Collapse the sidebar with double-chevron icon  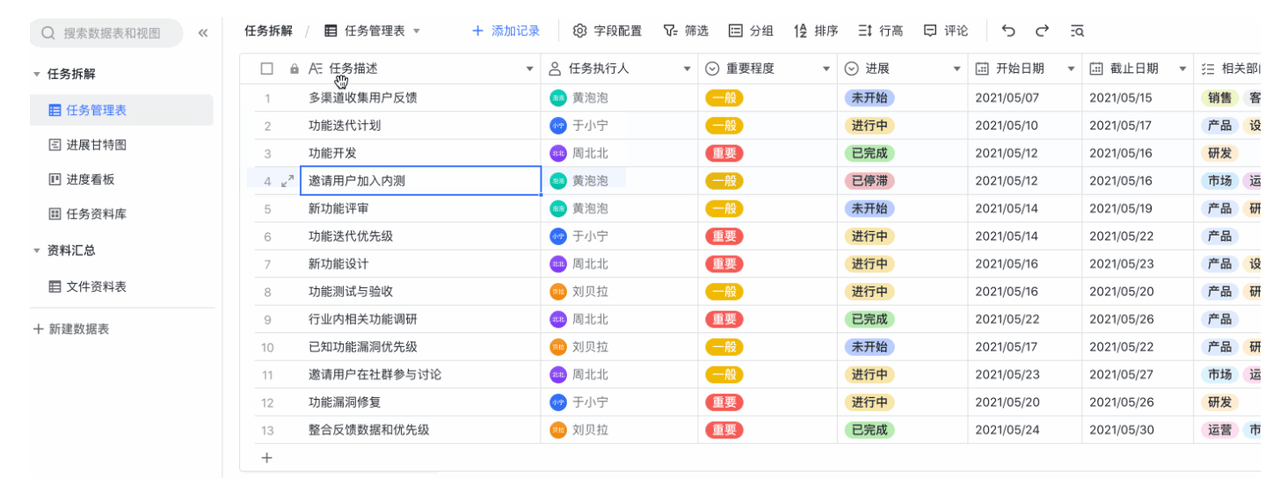203,33
